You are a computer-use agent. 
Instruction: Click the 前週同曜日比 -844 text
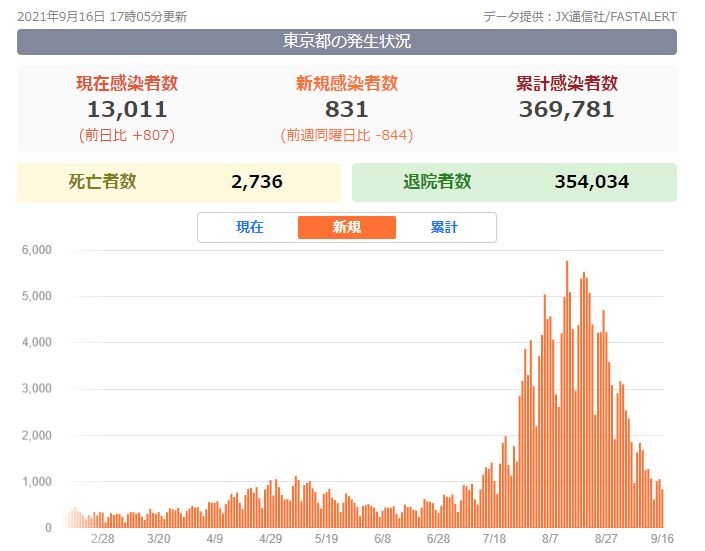[347, 135]
